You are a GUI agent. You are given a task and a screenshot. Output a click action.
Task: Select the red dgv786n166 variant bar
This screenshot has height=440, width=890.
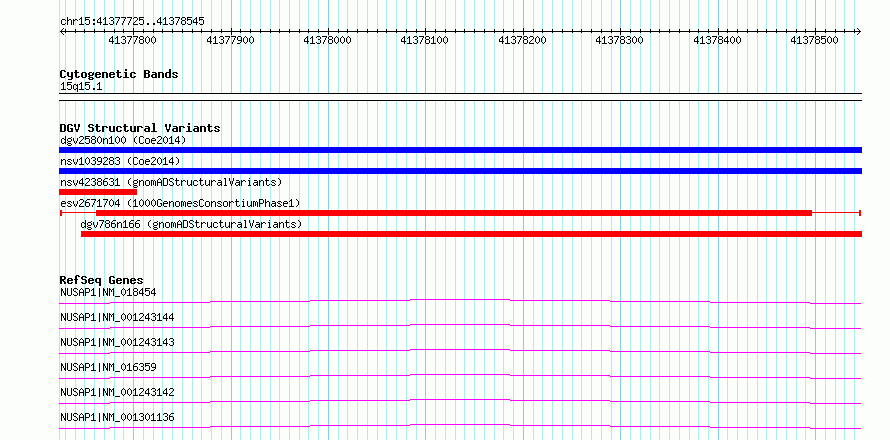point(472,234)
